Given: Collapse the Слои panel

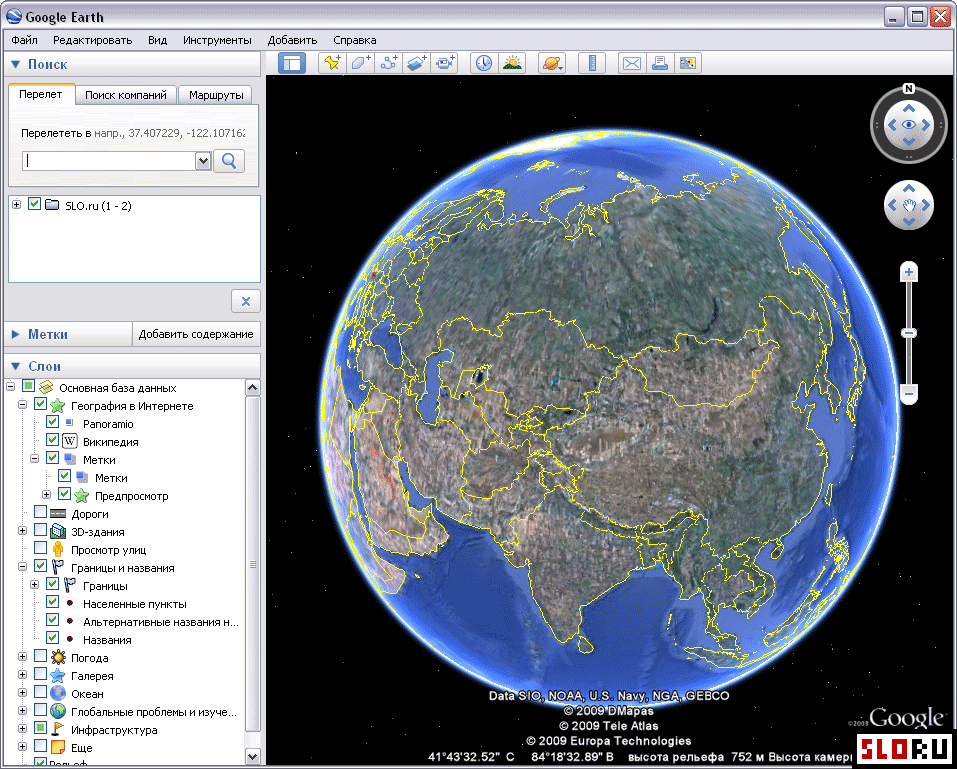Looking at the screenshot, I should pyautogui.click(x=16, y=366).
